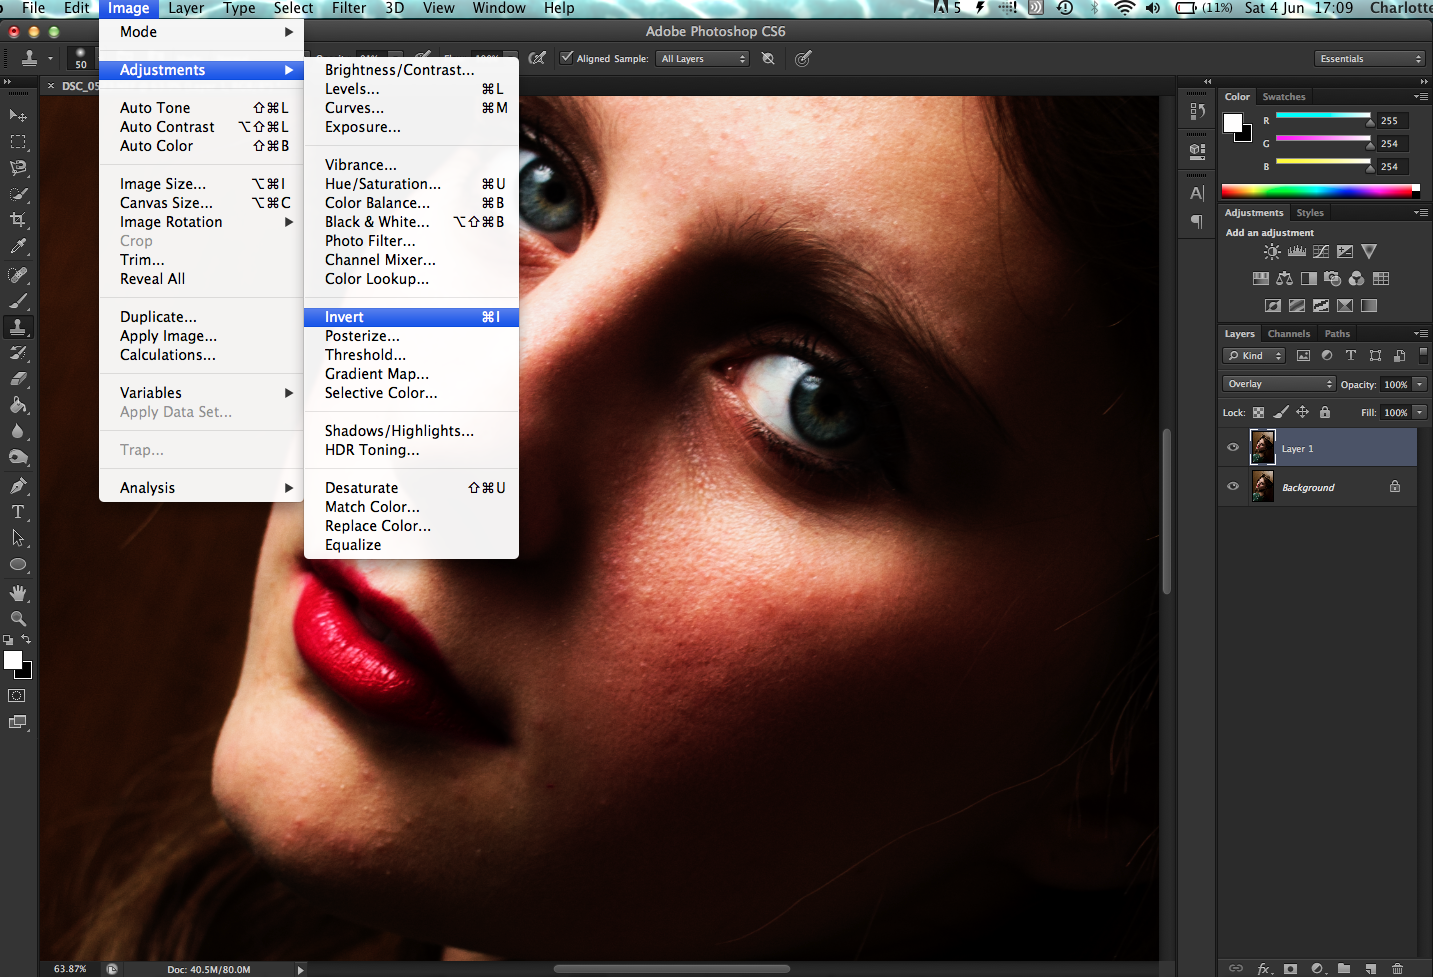Choose Duplicate in Image menu
The image size is (1433, 977).
[x=201, y=317]
